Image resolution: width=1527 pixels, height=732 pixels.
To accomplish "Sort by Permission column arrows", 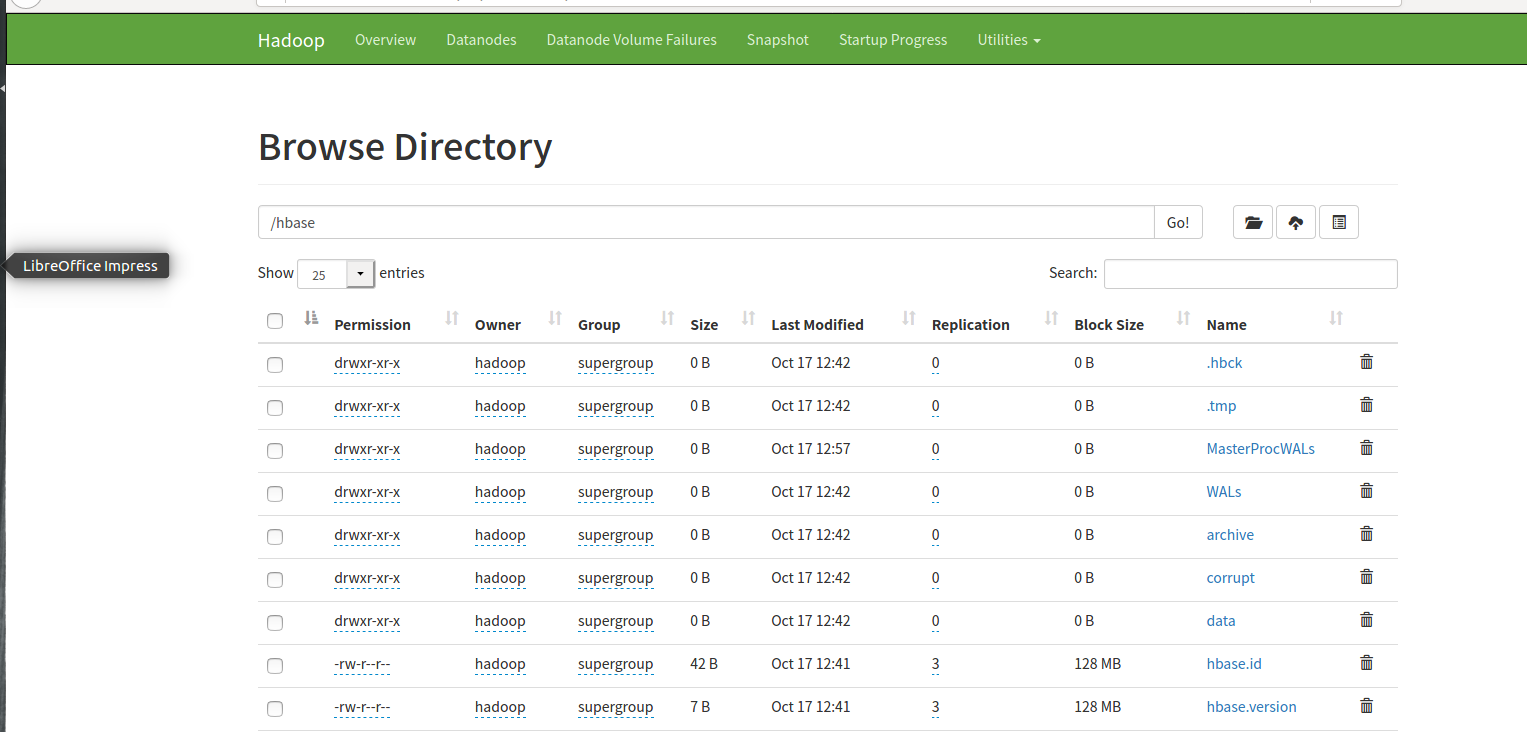I will [452, 319].
